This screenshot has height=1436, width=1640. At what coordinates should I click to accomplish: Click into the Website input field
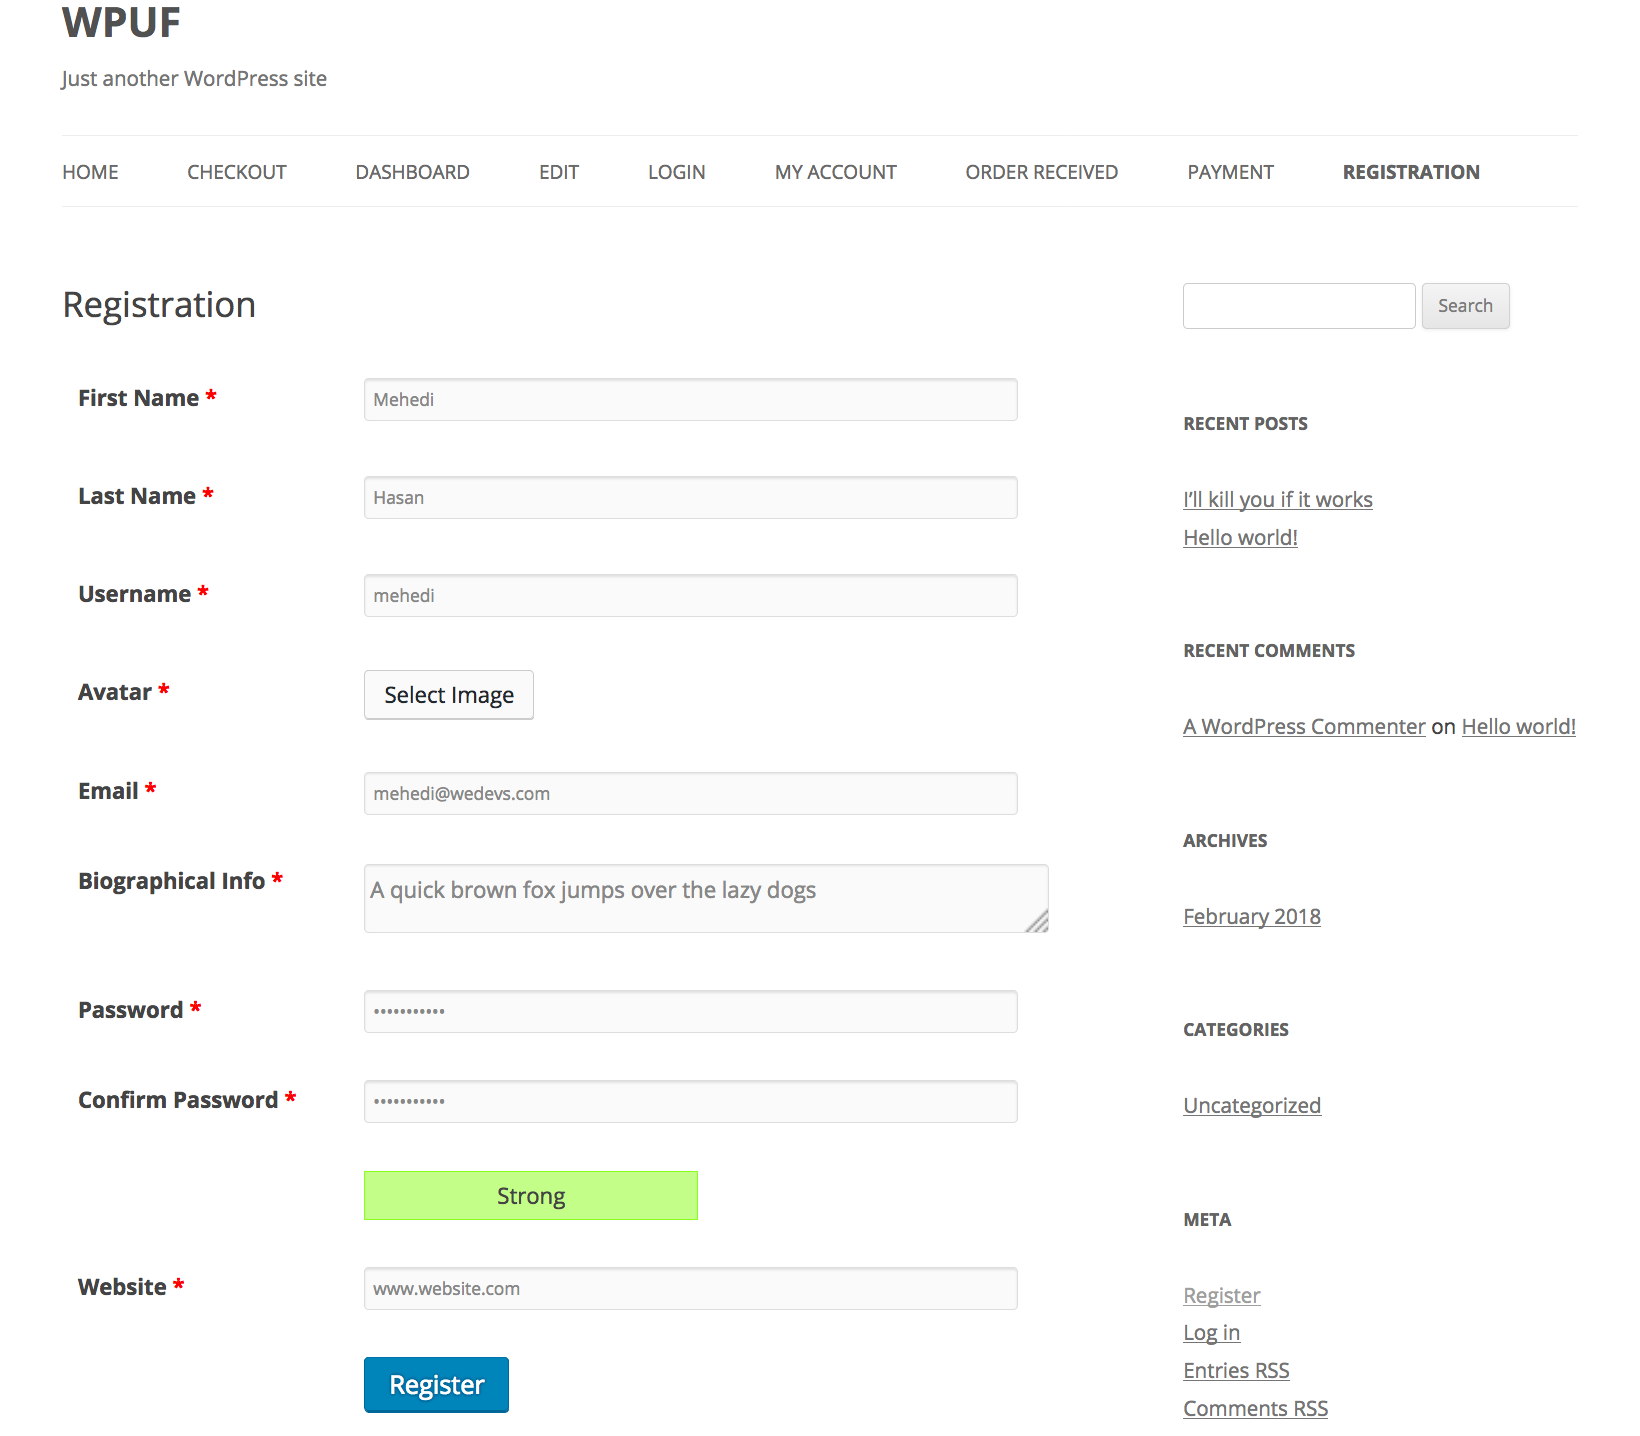pos(691,1288)
